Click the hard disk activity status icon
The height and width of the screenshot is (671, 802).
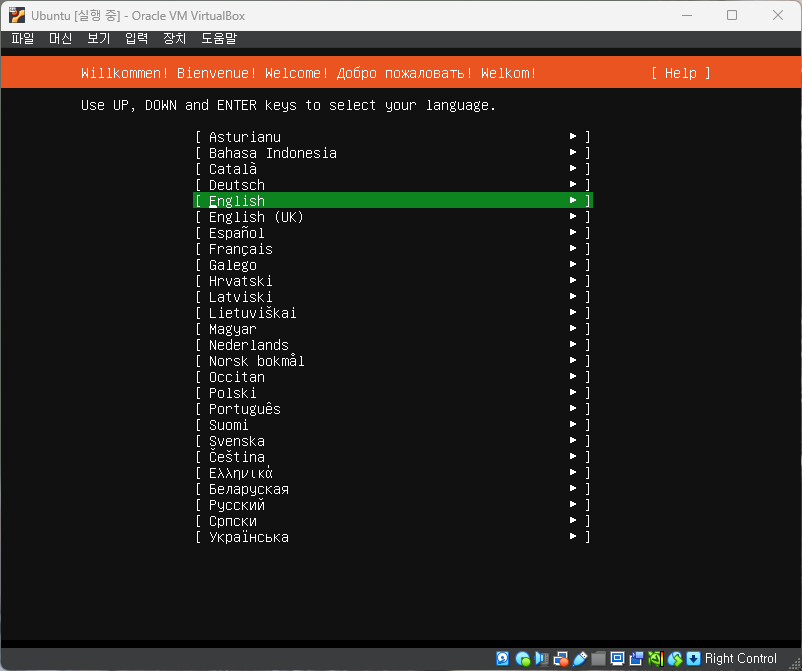pos(502,658)
